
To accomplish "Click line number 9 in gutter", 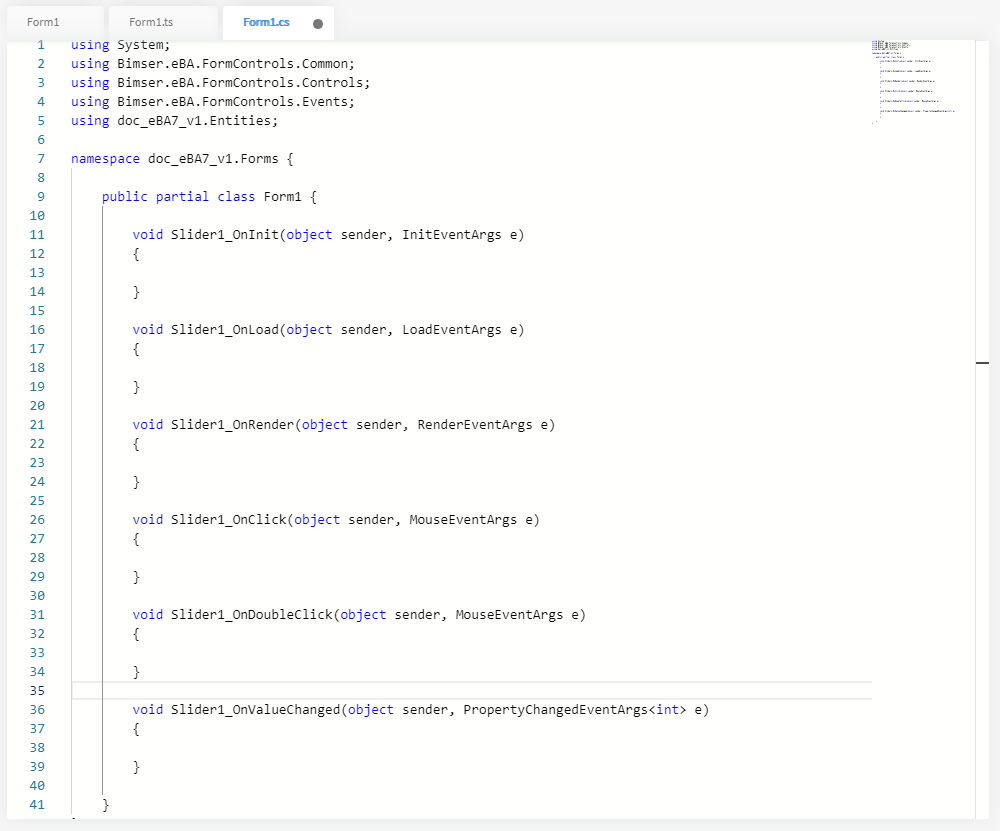I will tap(40, 197).
